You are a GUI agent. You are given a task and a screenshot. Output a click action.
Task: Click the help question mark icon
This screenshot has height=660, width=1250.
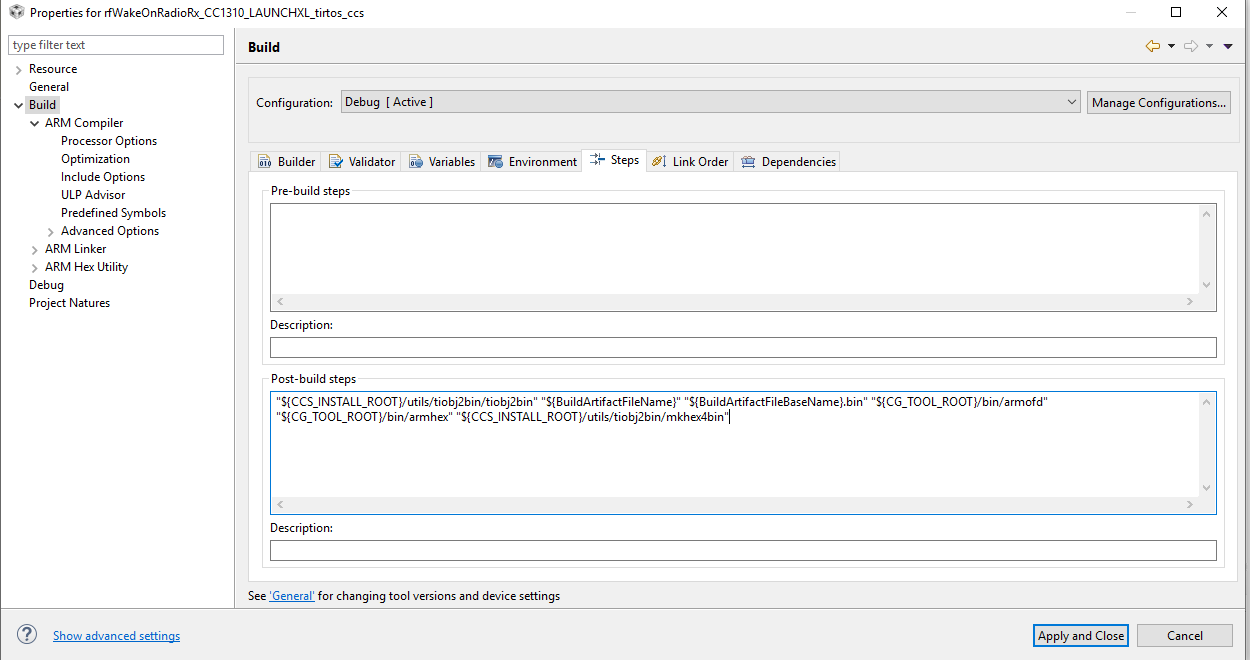(x=27, y=635)
